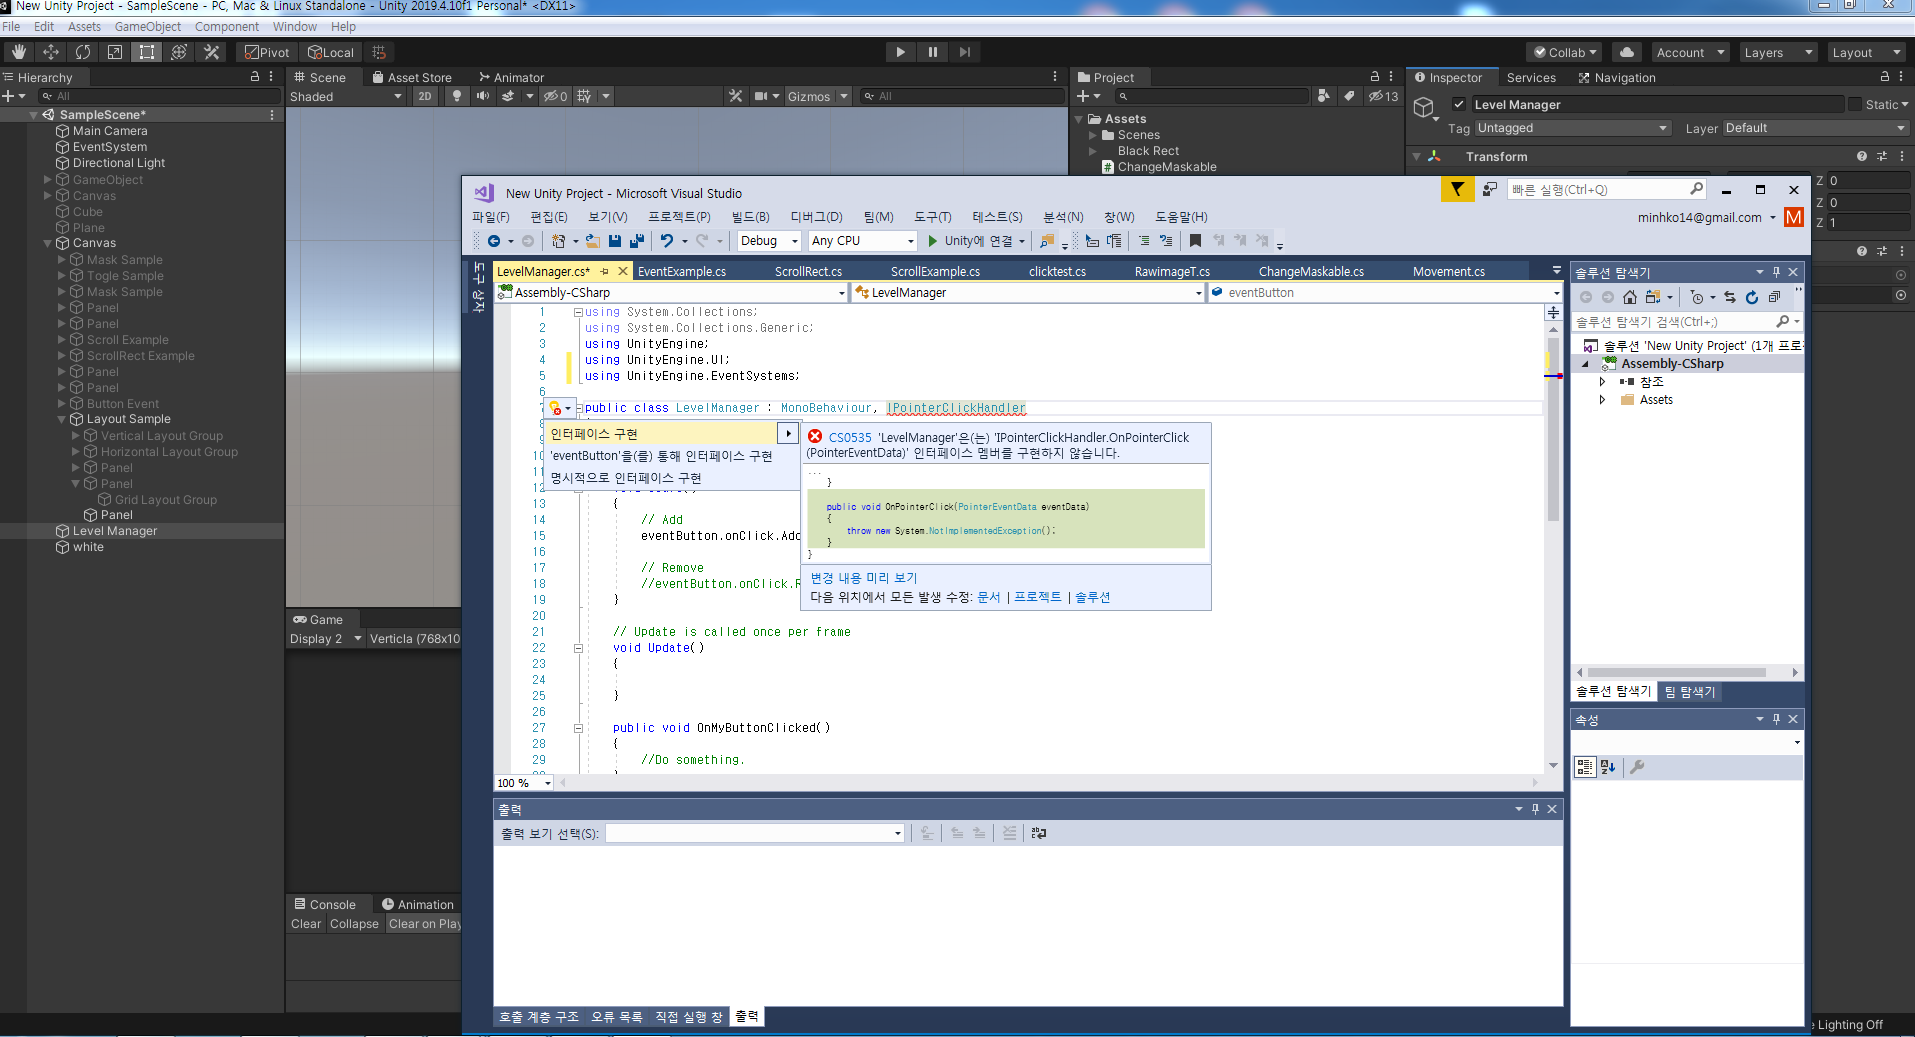Click Save icon in Visual Studio toolbar

pyautogui.click(x=615, y=241)
